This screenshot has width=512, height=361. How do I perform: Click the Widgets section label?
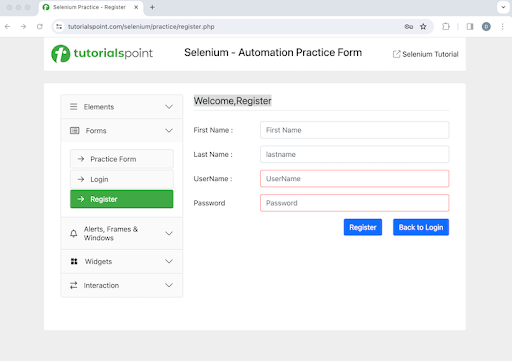[98, 261]
